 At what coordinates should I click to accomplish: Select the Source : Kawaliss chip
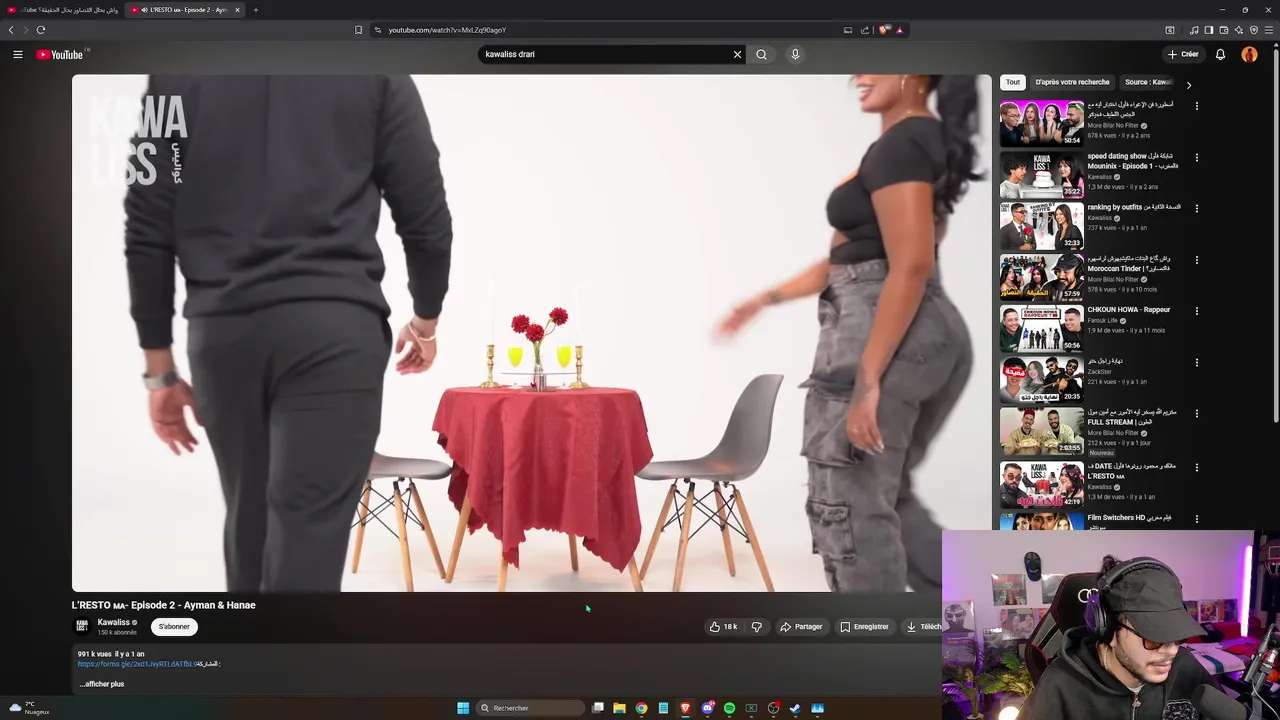coord(1148,82)
